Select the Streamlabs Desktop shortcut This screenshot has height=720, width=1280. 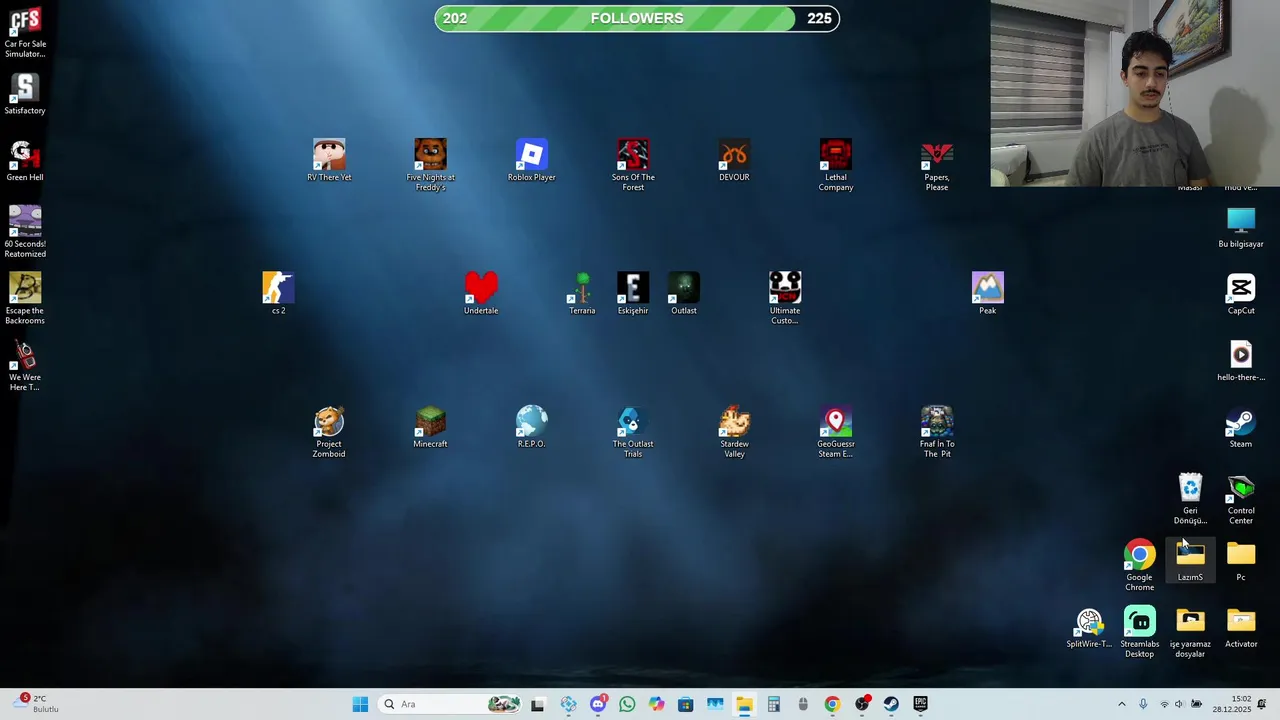click(1140, 632)
